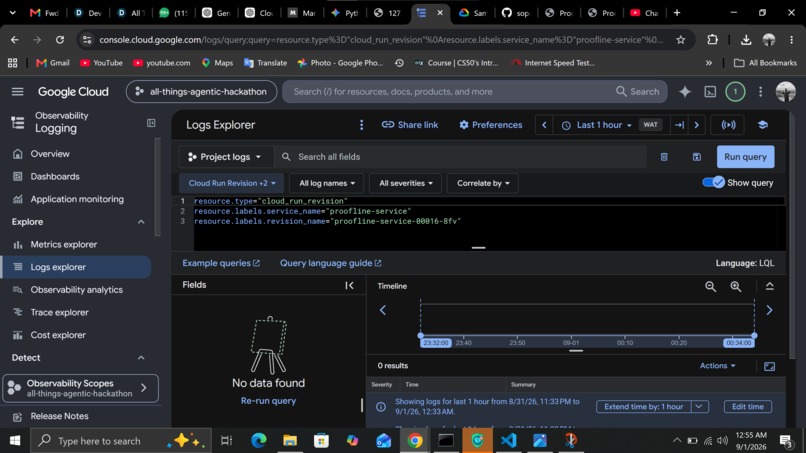
Task: Click the Run query button
Action: tap(745, 157)
